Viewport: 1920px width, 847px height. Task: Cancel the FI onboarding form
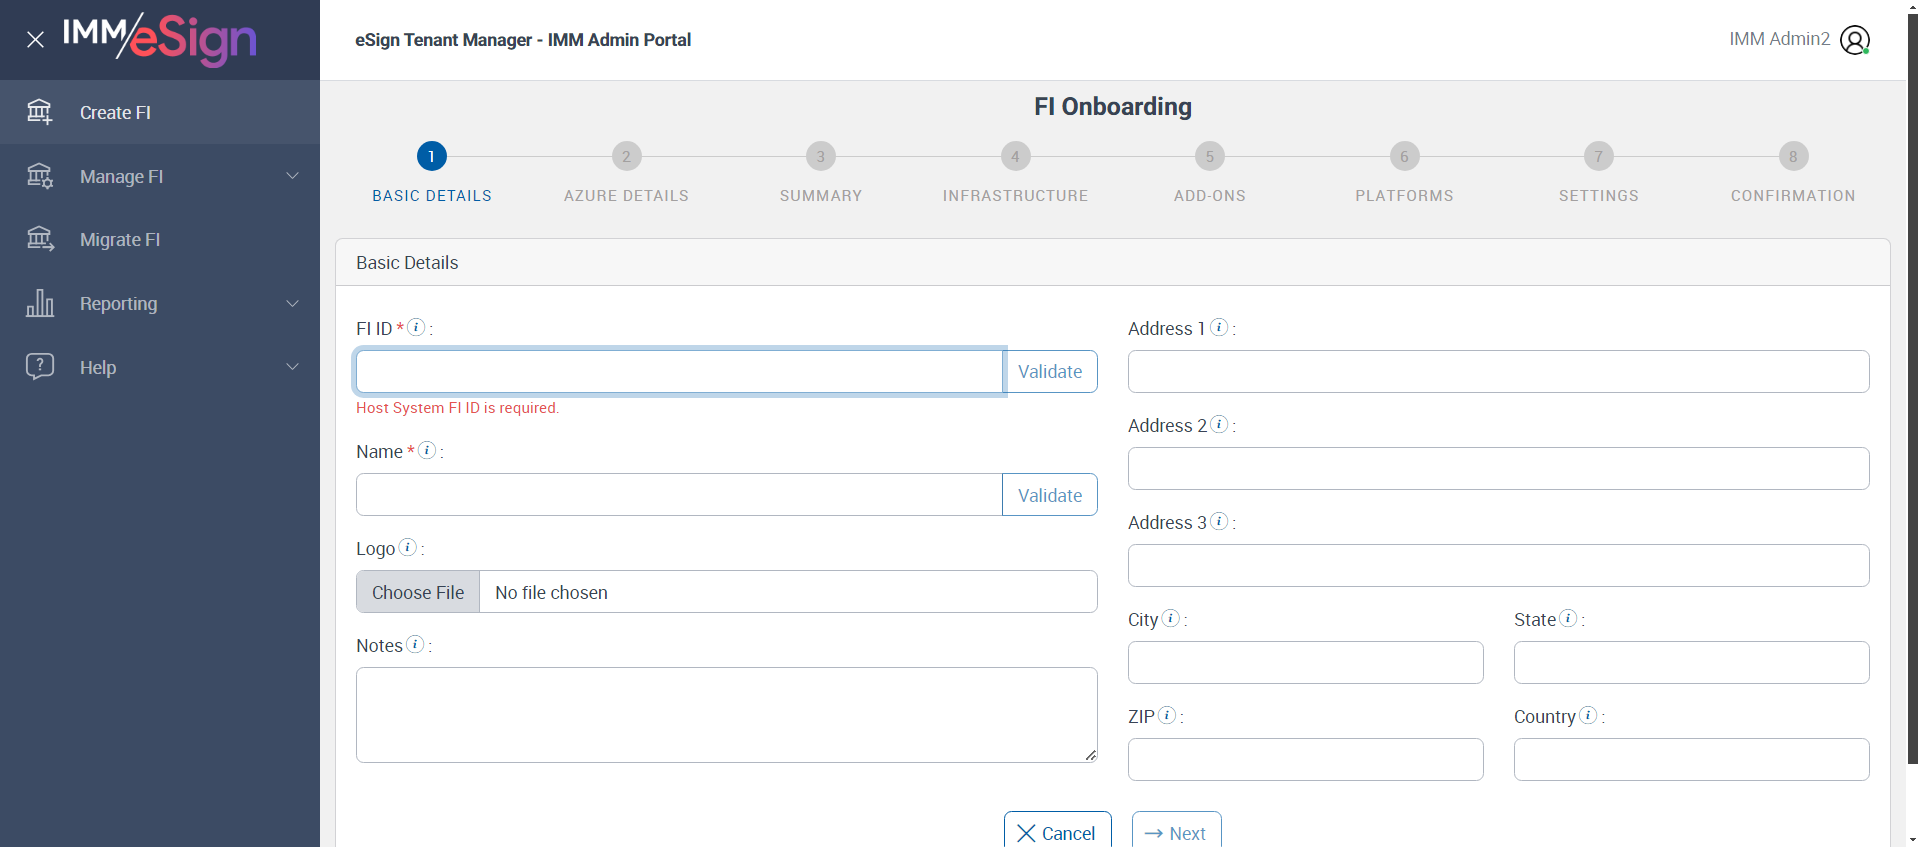coord(1057,832)
